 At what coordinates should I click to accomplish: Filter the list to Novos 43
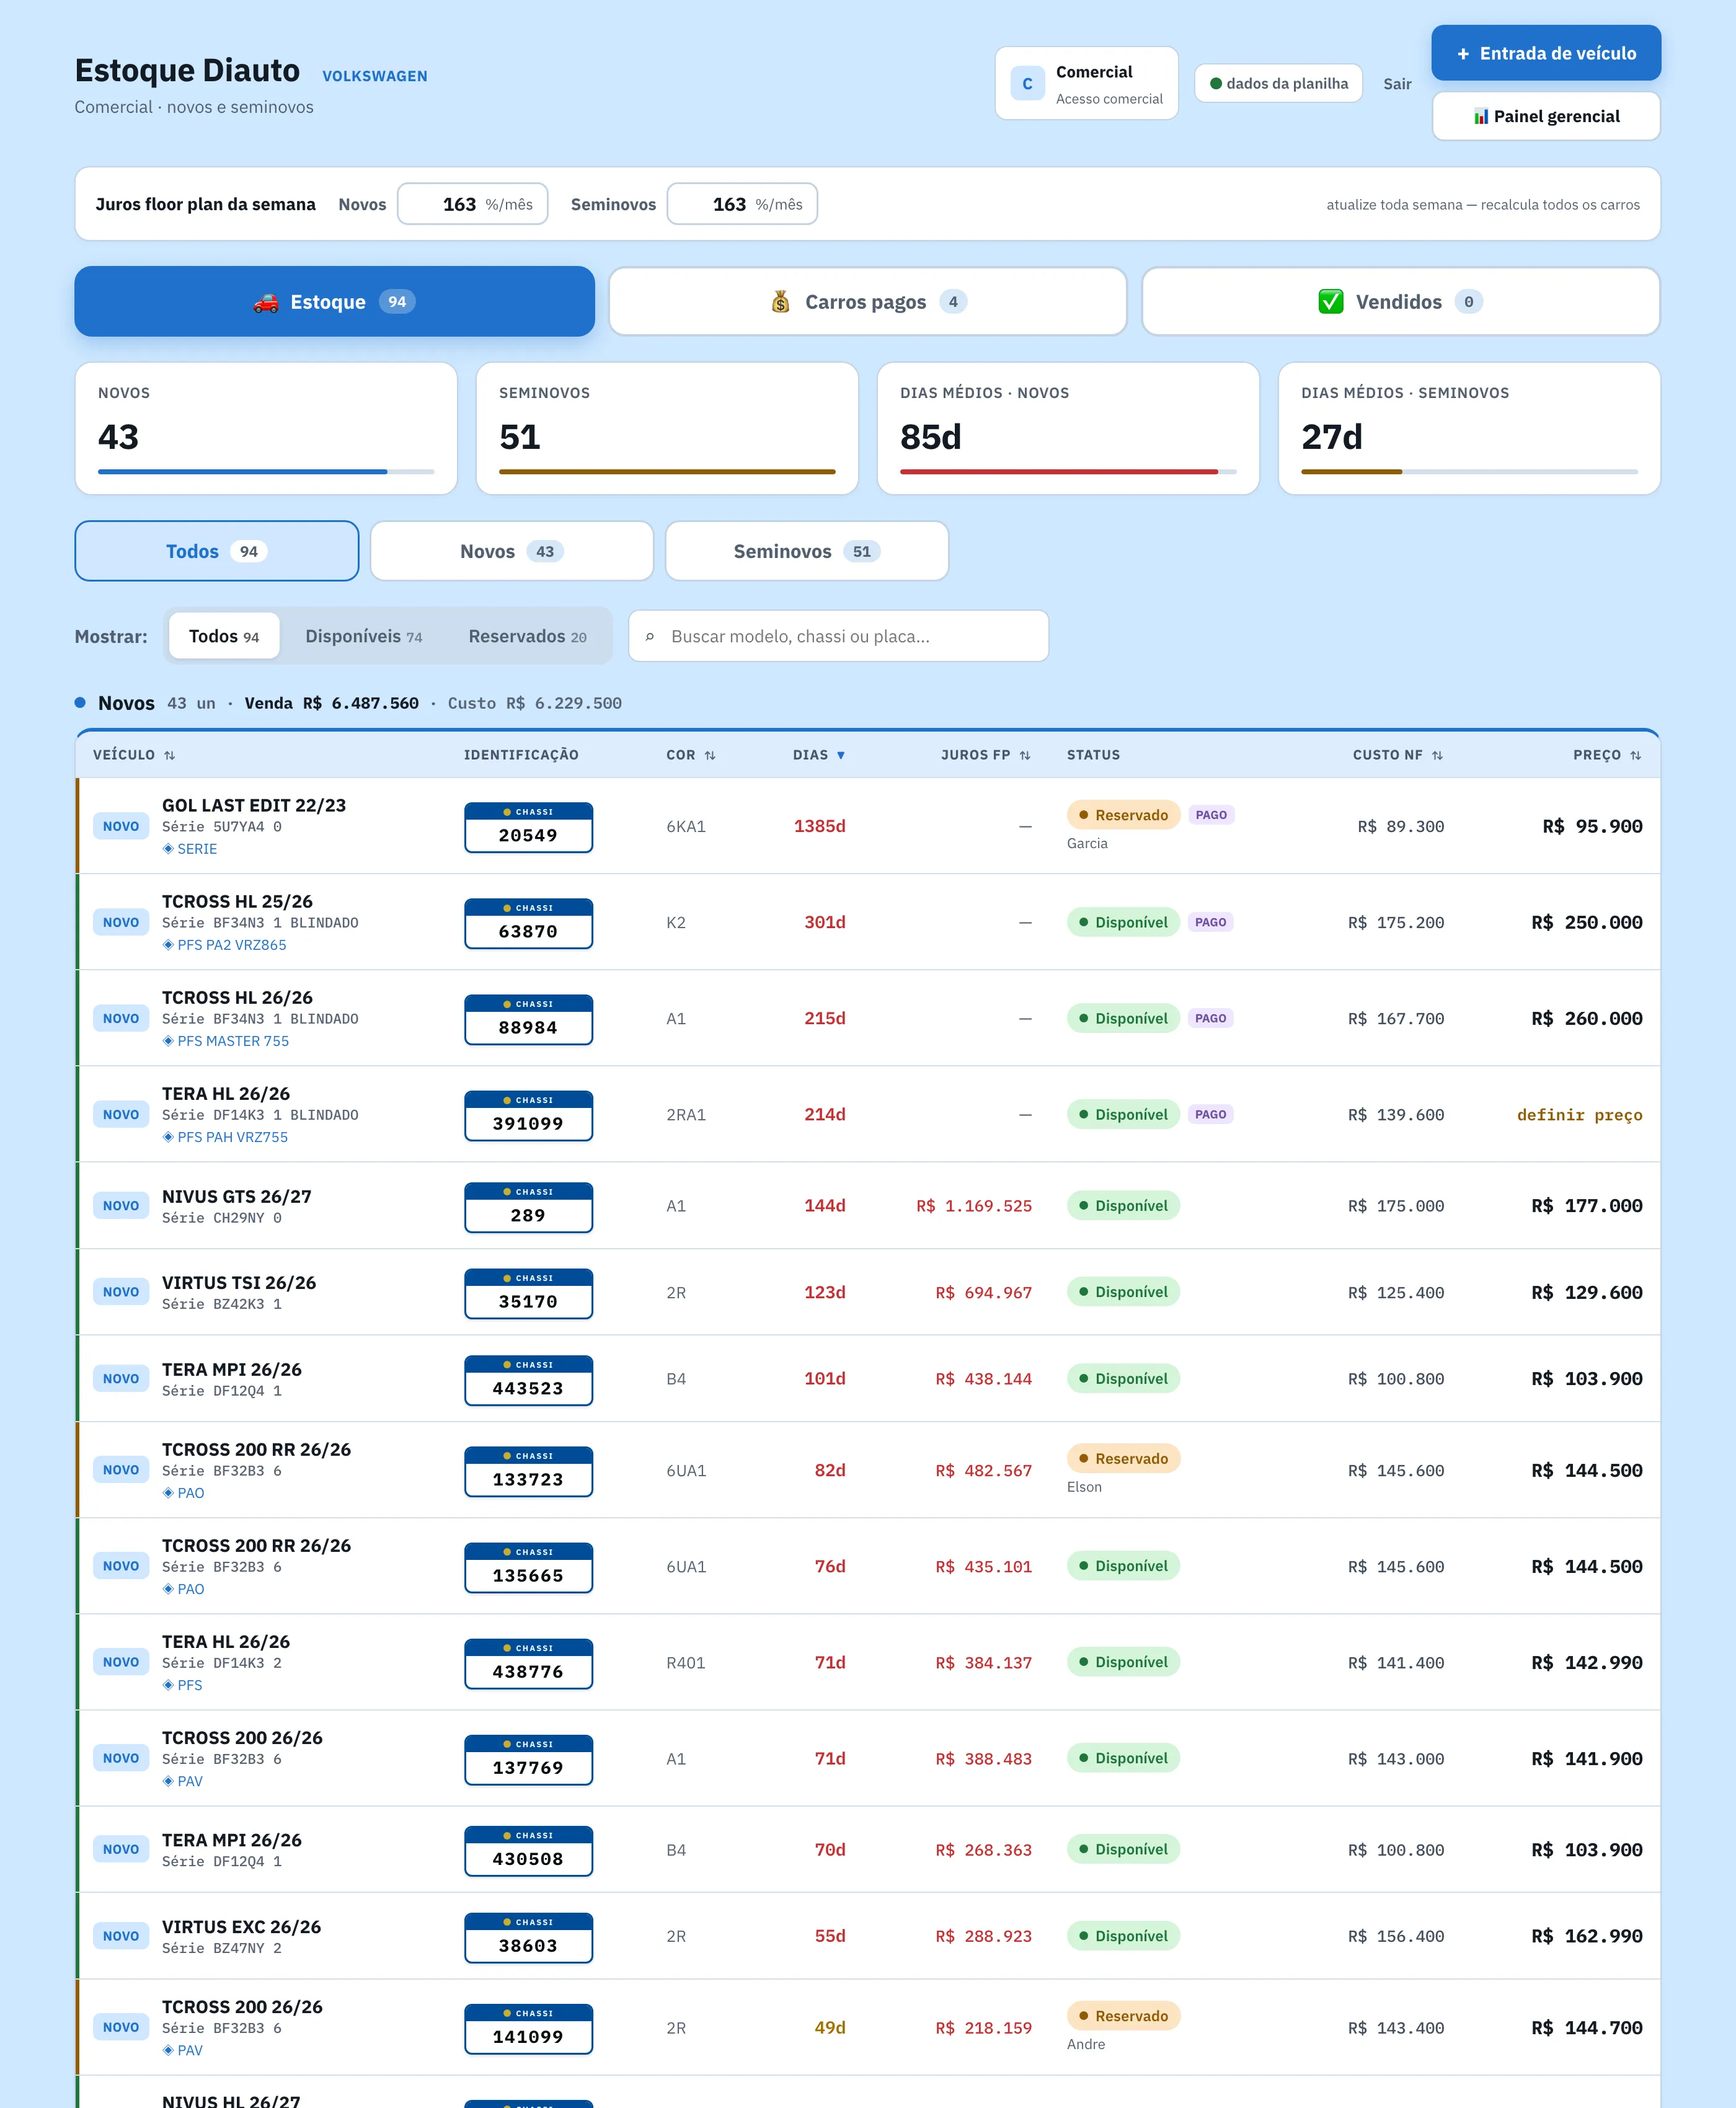[512, 551]
